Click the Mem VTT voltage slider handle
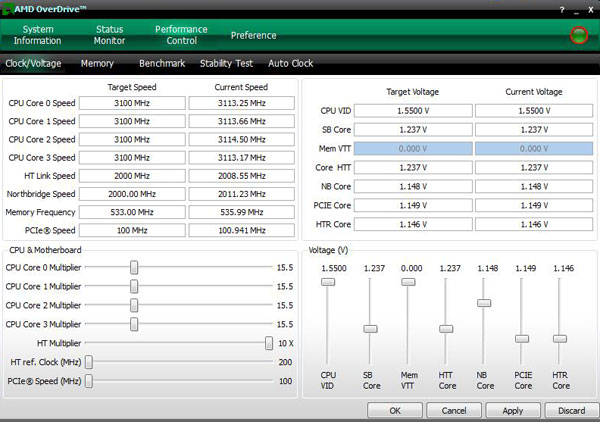Screen dimensions: 600x422 pos(408,282)
